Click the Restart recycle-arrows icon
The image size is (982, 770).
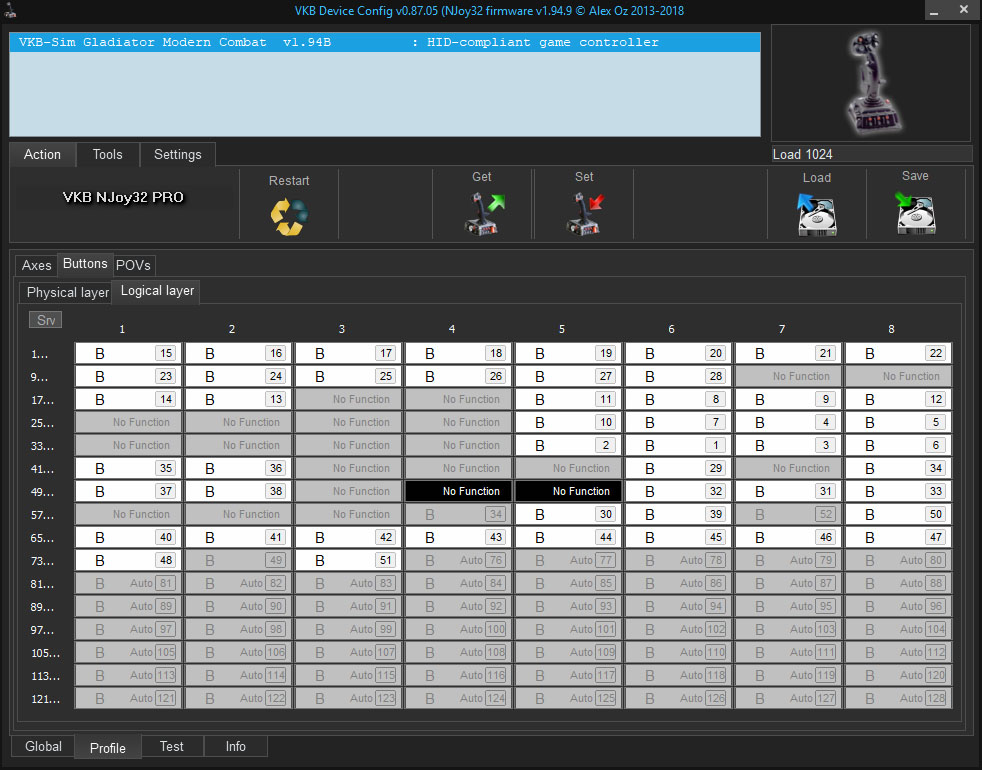pyautogui.click(x=289, y=215)
